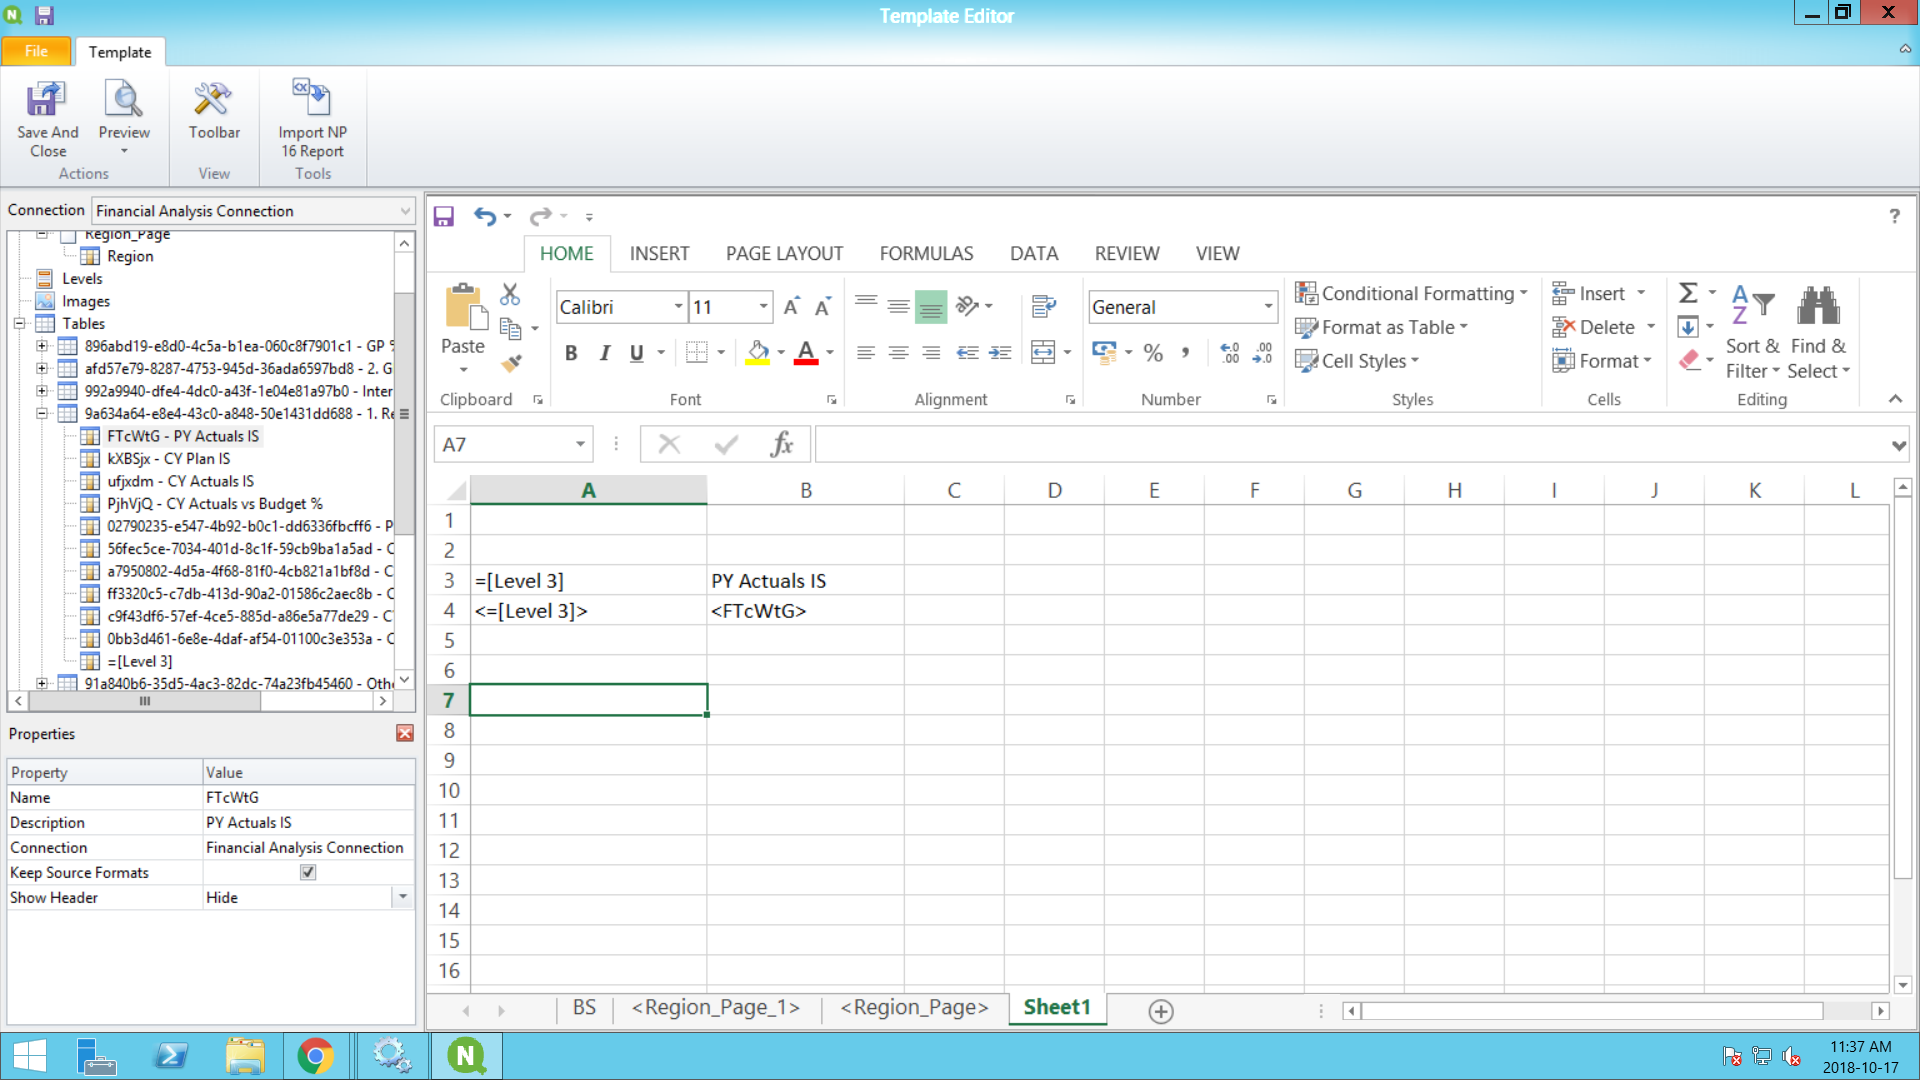Image resolution: width=1920 pixels, height=1080 pixels.
Task: Click the AutoSum sigma icon
Action: [x=1688, y=293]
